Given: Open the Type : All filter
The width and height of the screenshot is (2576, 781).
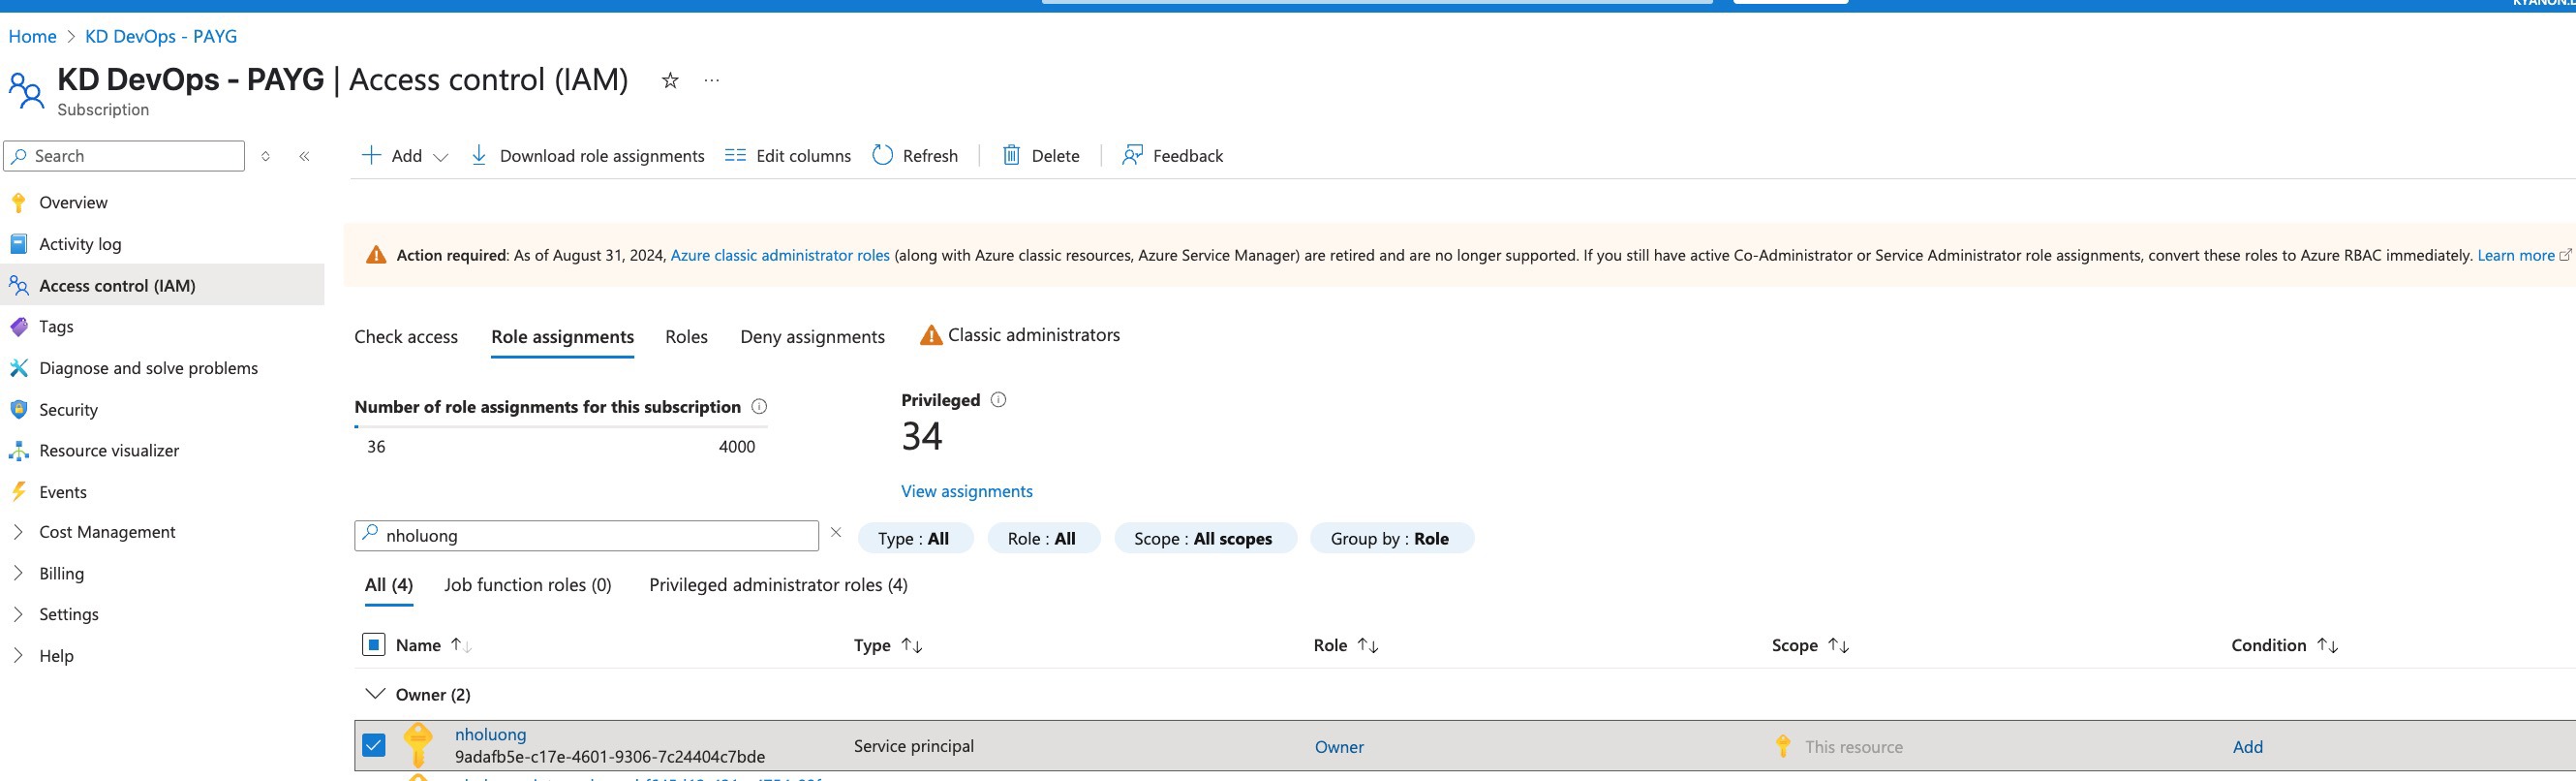Looking at the screenshot, I should pos(914,538).
